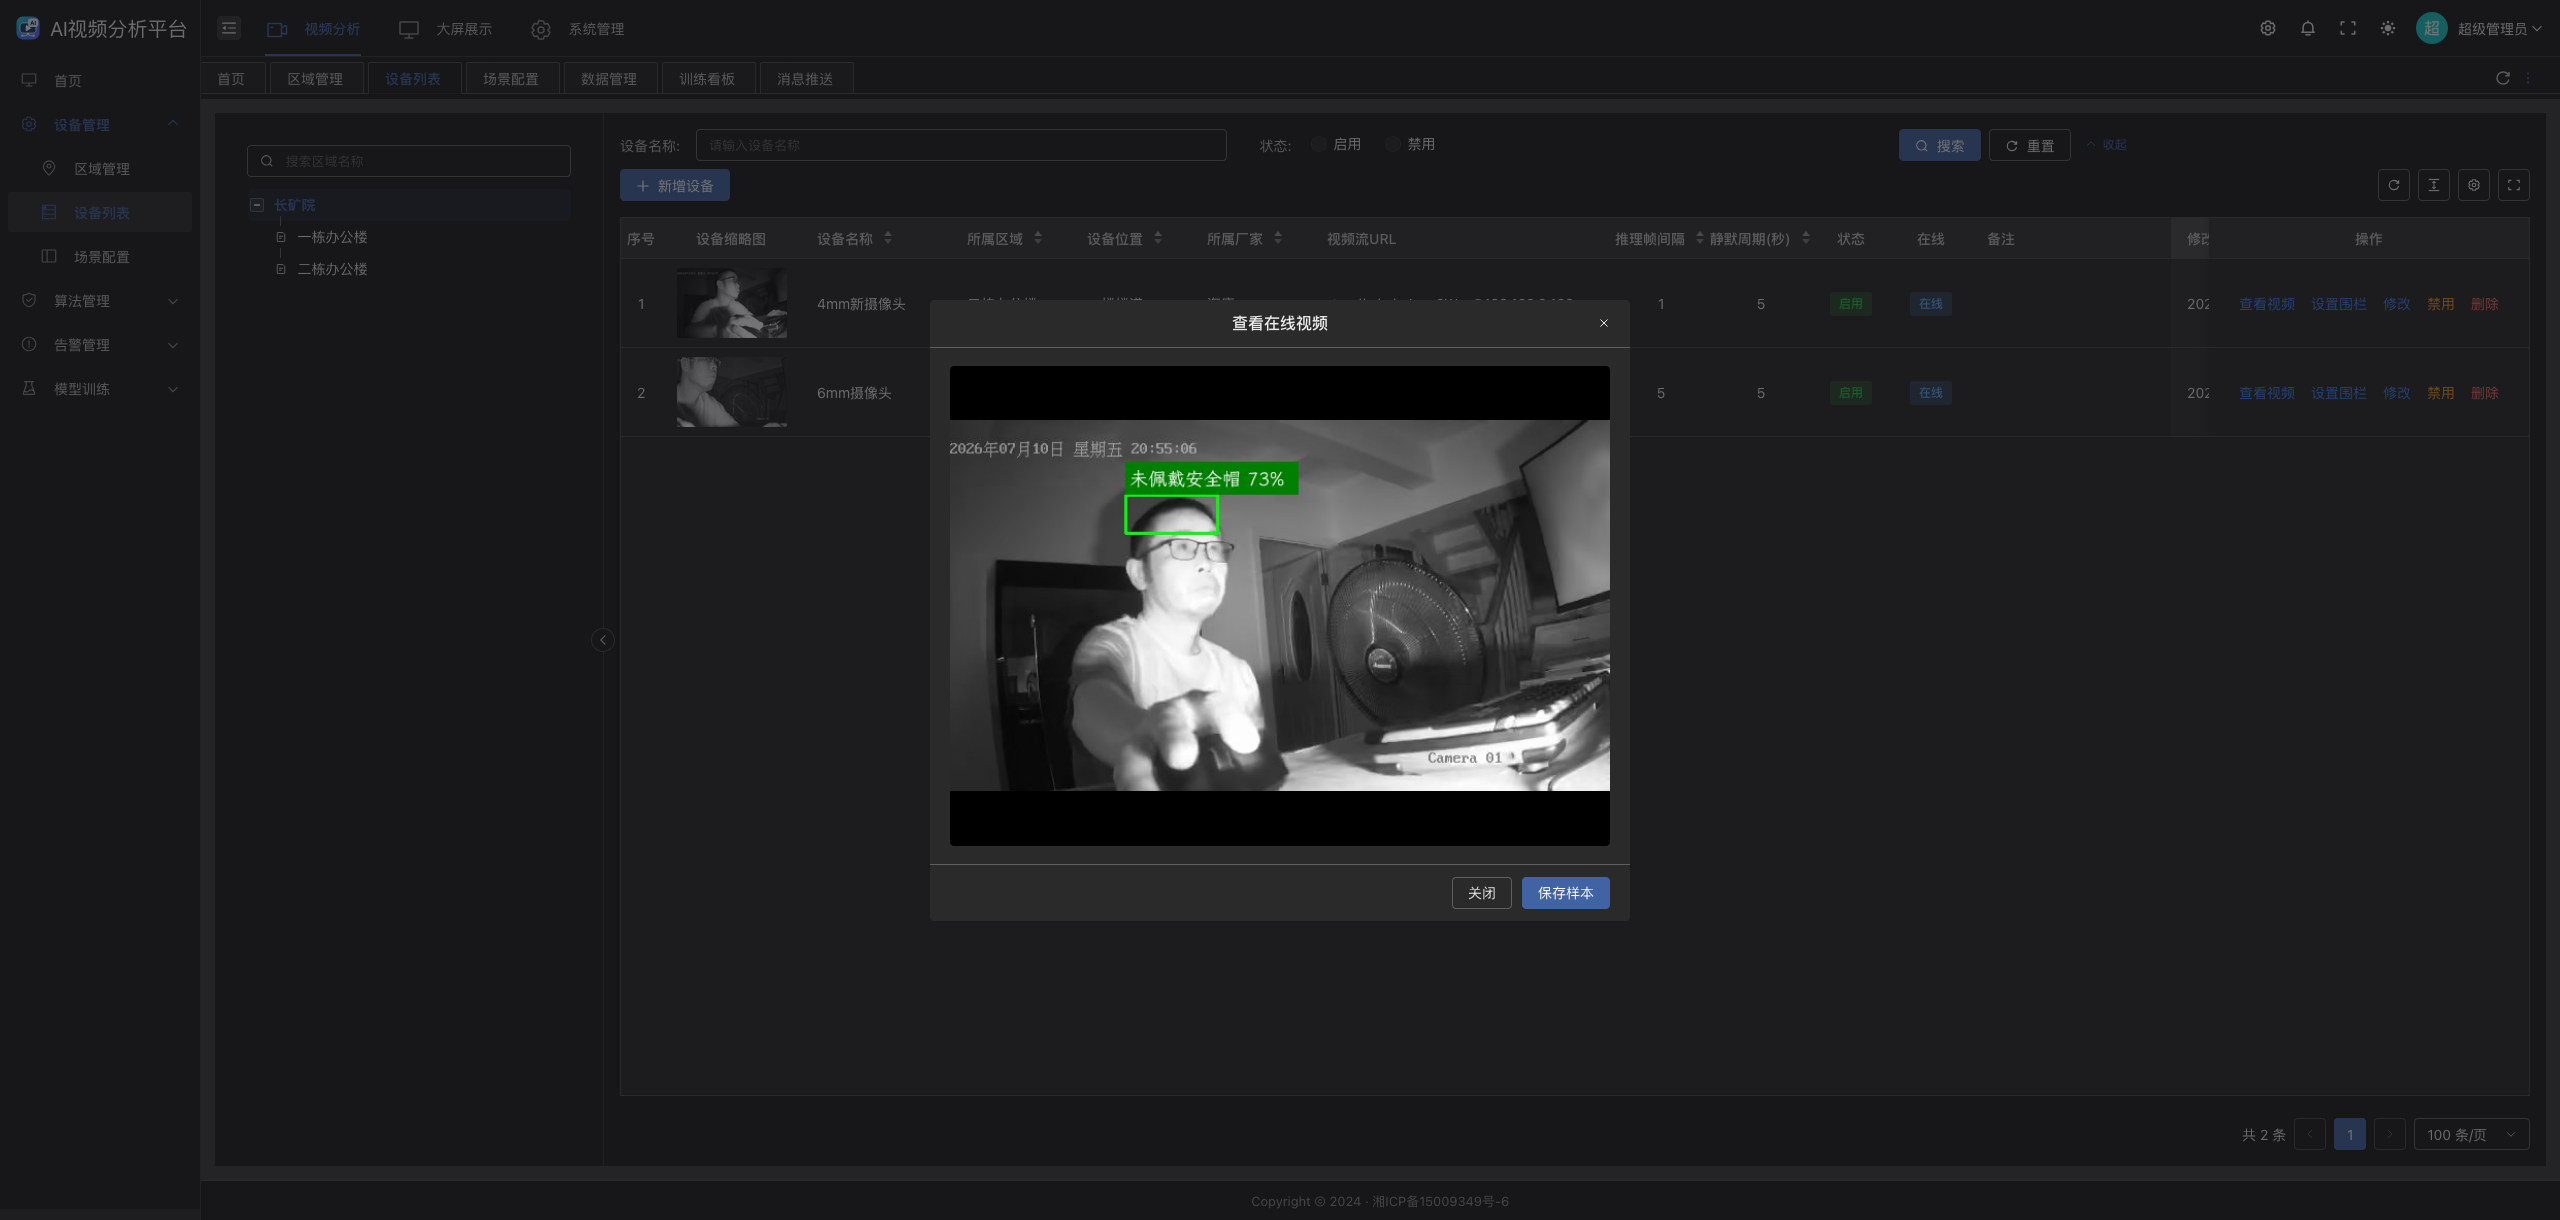
Task: Collapse the 长矿院 tree node
Action: (257, 205)
